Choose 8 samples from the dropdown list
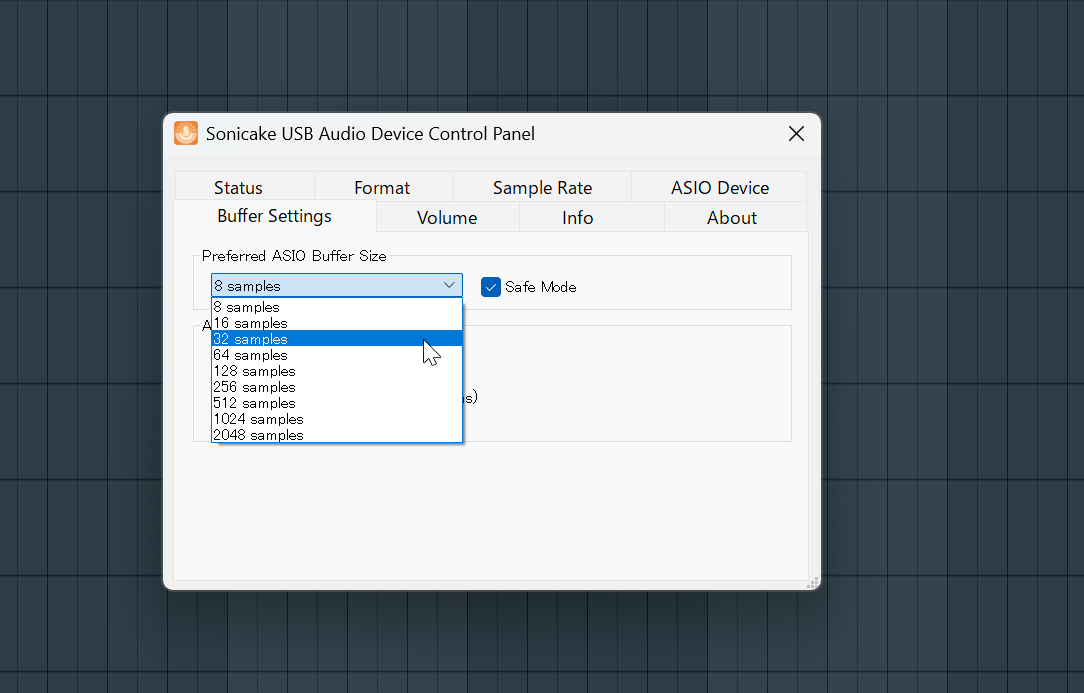The height and width of the screenshot is (693, 1084). click(337, 307)
